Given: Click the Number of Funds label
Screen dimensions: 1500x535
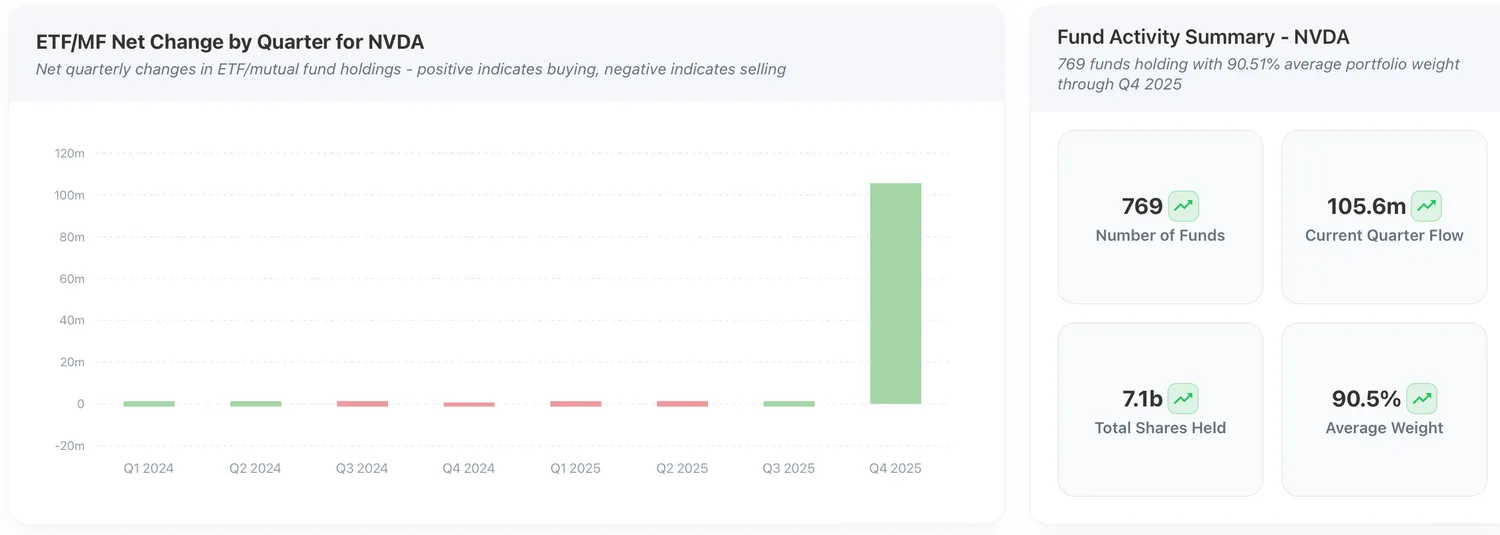Looking at the screenshot, I should pos(1160,236).
